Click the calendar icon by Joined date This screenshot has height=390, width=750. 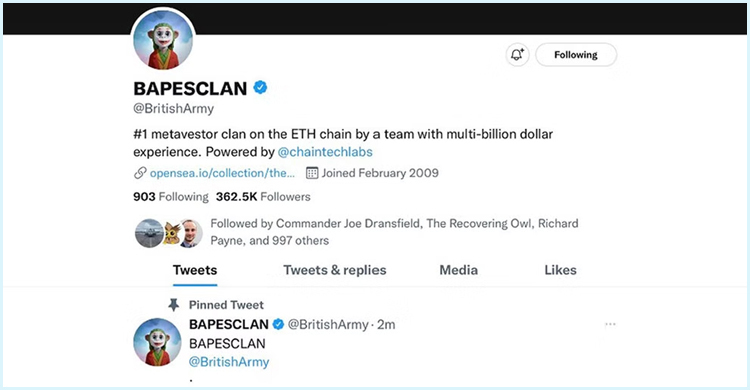pyautogui.click(x=312, y=173)
